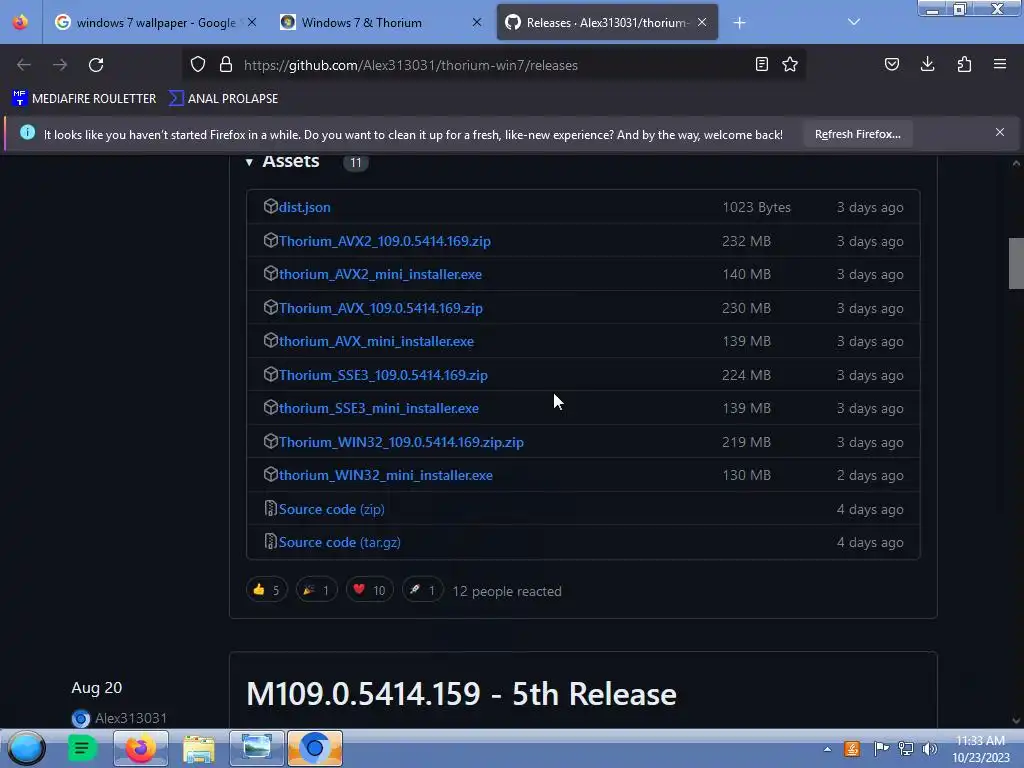Download Thorium_AVX_109.0.5414.169.zip
This screenshot has height=768, width=1024.
coord(381,308)
